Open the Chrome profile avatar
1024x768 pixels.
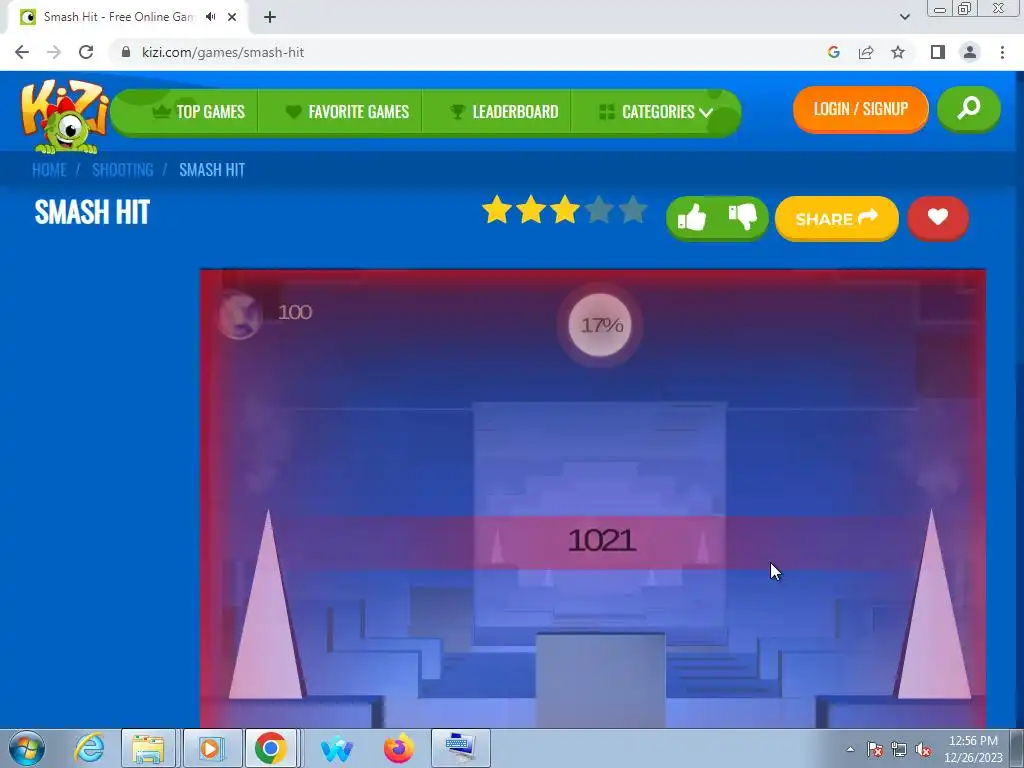(970, 52)
